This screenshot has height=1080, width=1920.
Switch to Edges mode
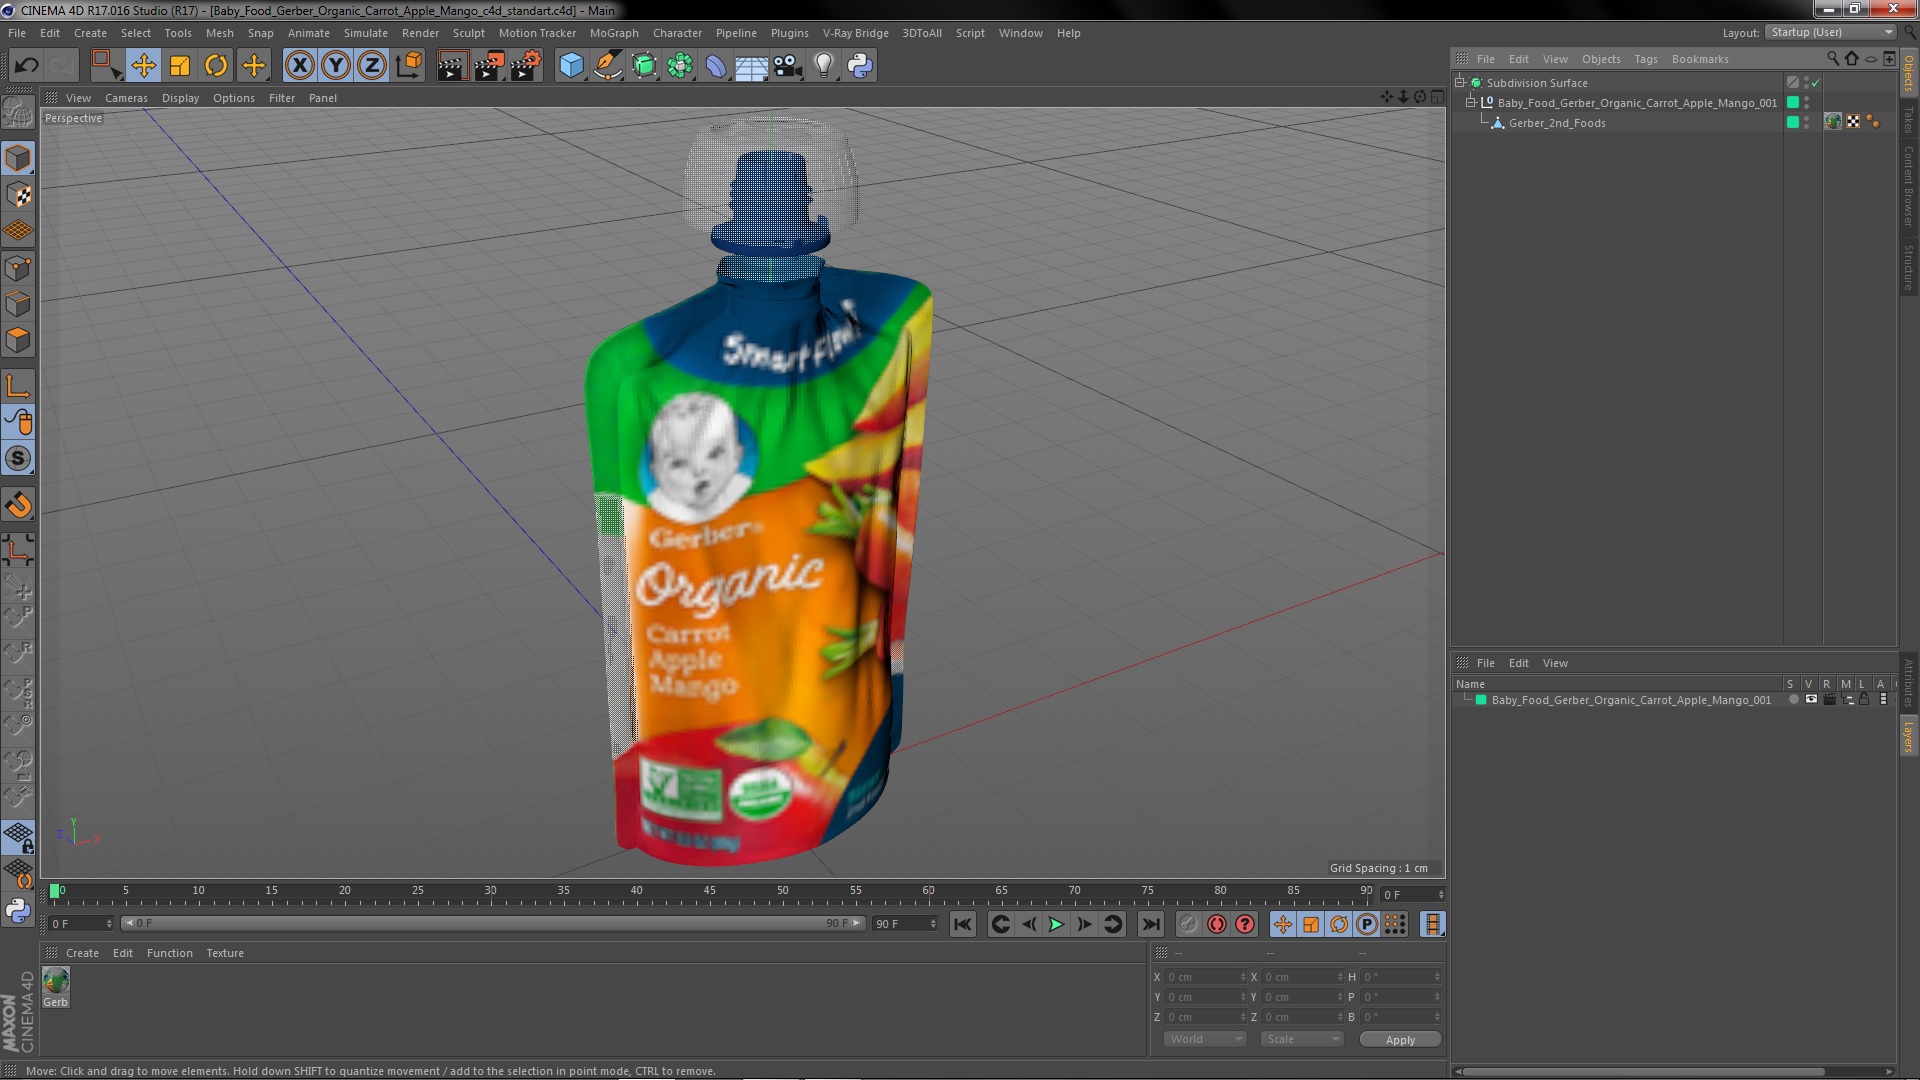click(18, 304)
